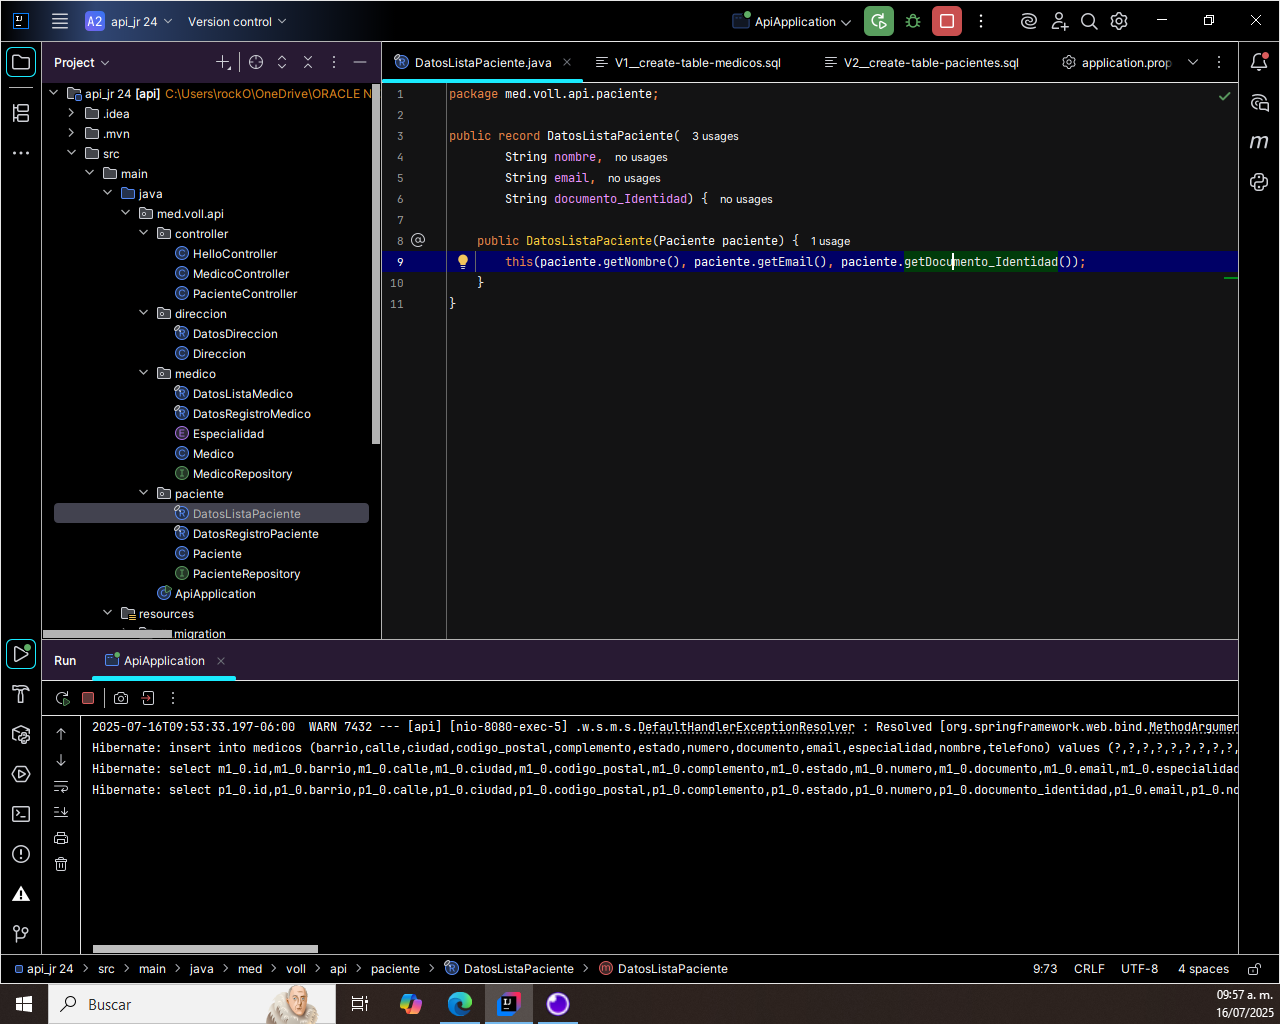Stop ApiApplication with the red stop button
Image resolution: width=1280 pixels, height=1024 pixels.
[947, 21]
